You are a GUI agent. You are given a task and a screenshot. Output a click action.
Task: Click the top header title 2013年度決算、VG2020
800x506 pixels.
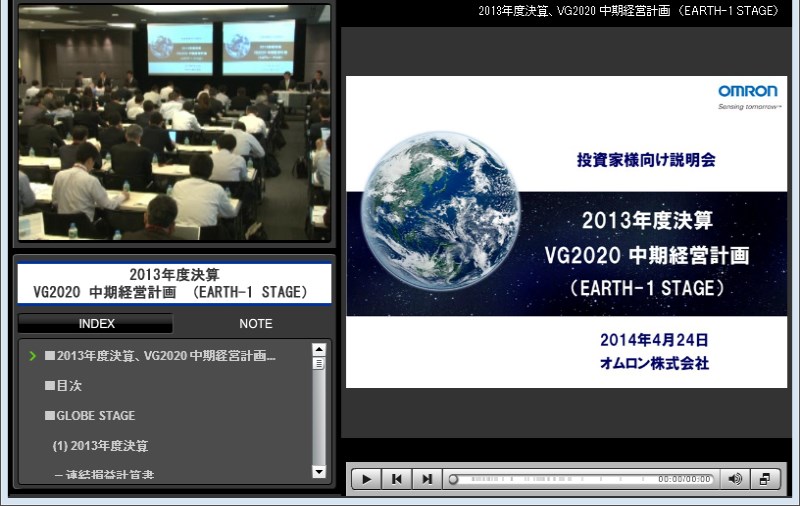pyautogui.click(x=629, y=11)
